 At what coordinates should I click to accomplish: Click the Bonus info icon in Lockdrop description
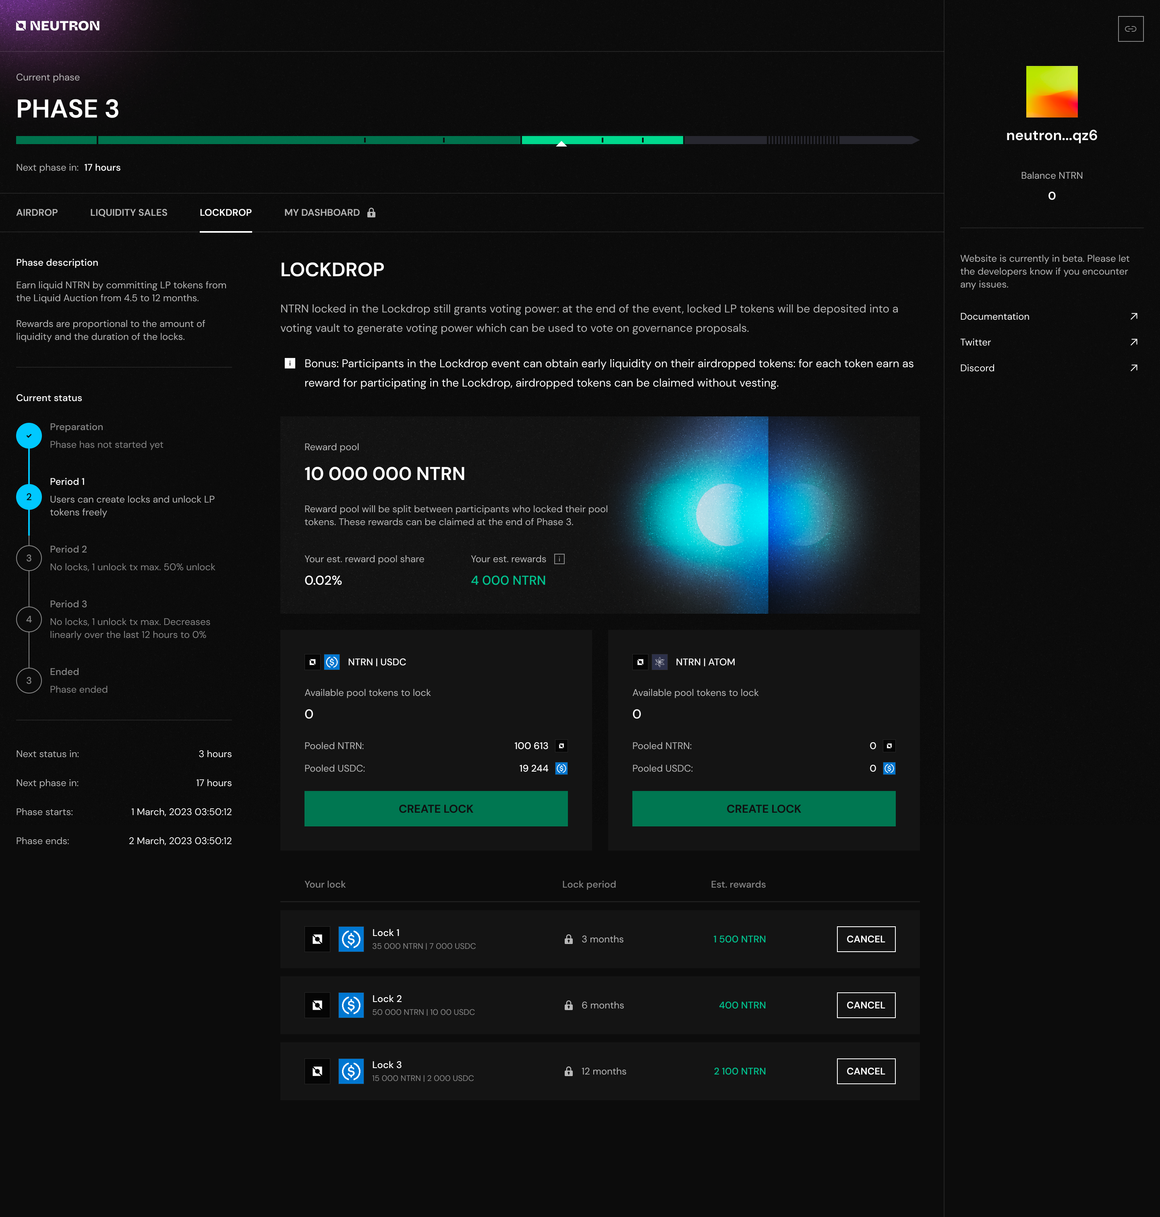click(x=290, y=364)
